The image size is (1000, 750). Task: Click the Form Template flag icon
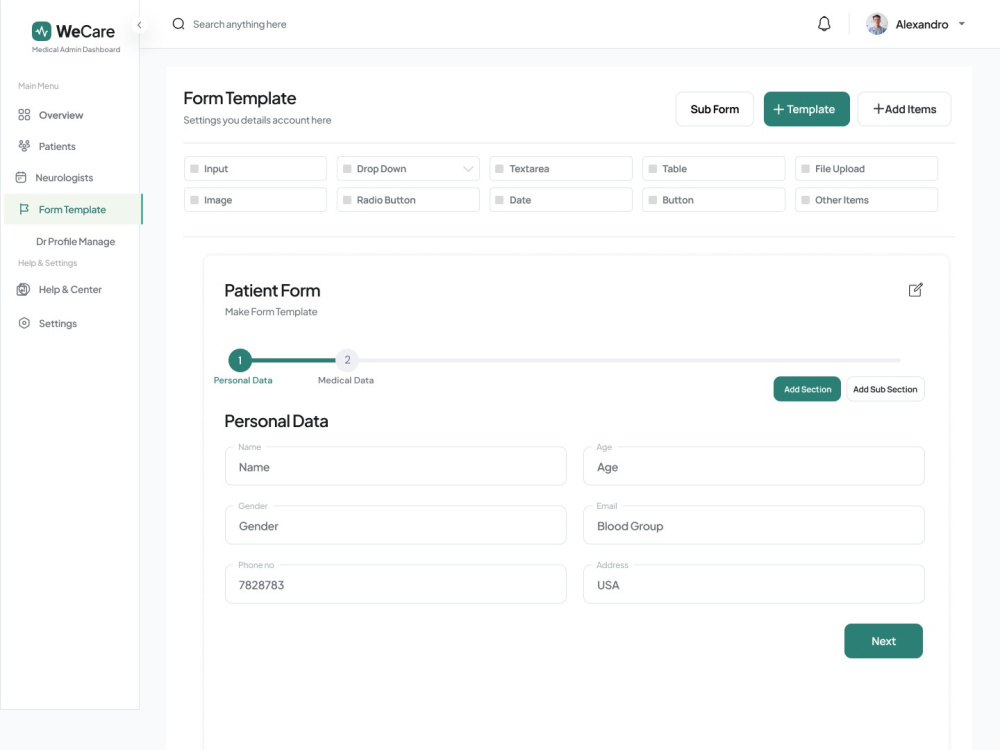pos(24,209)
